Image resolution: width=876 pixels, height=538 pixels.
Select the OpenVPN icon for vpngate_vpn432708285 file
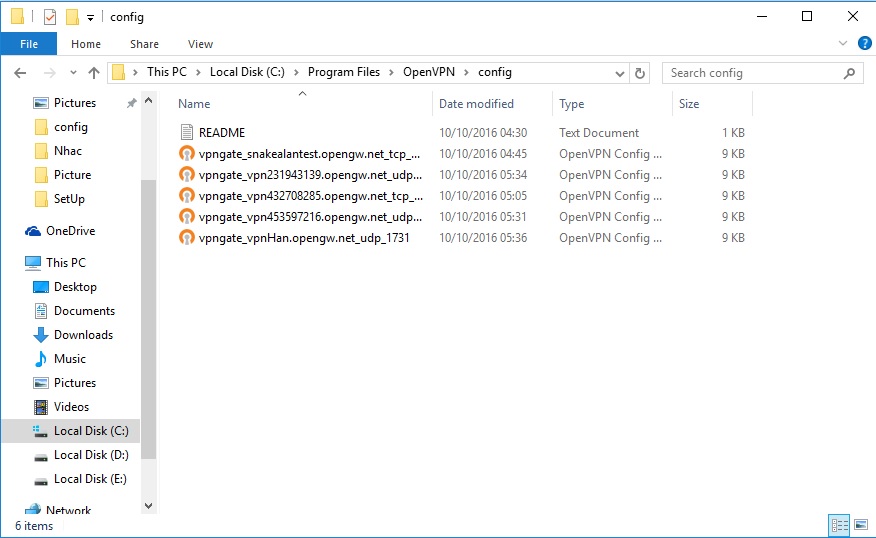coord(187,196)
